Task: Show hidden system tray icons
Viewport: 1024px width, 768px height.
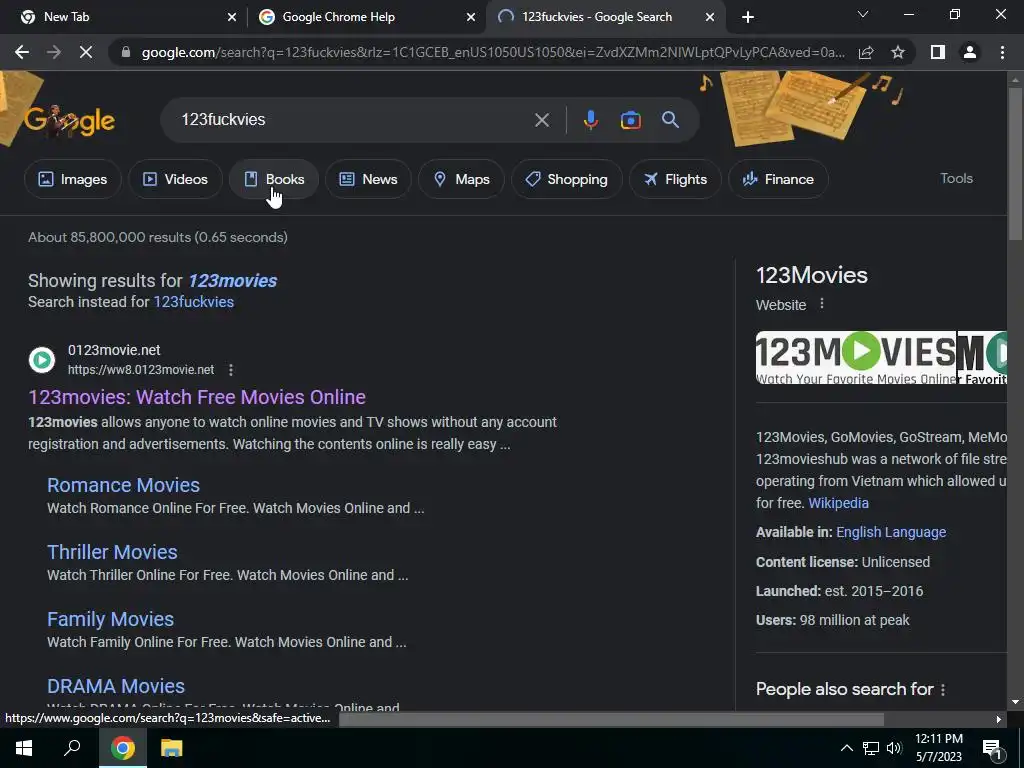Action: [846, 748]
